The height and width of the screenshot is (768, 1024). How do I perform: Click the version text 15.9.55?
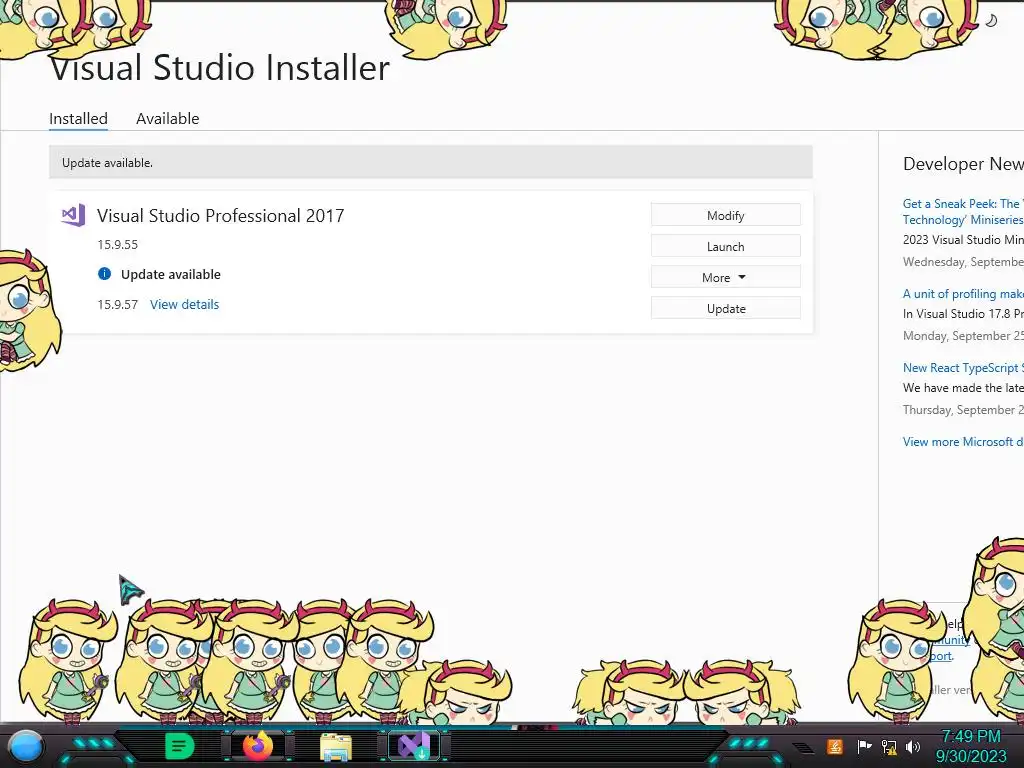(x=118, y=244)
